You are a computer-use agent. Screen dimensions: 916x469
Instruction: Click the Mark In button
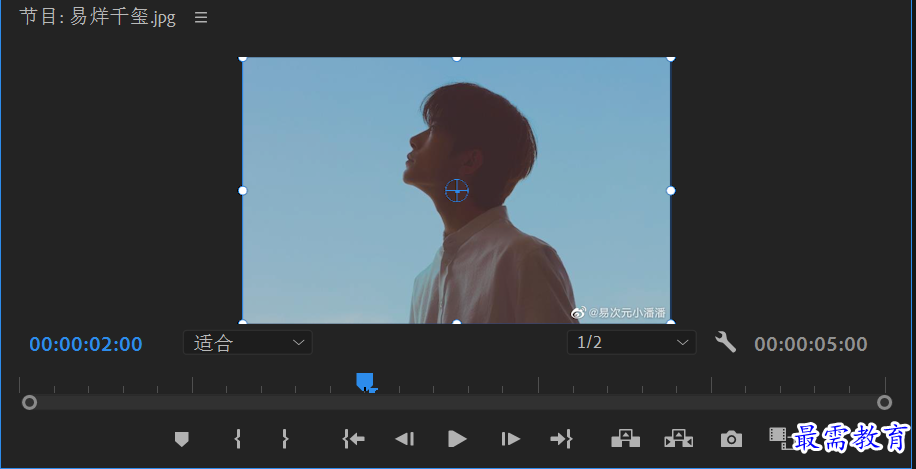237,439
